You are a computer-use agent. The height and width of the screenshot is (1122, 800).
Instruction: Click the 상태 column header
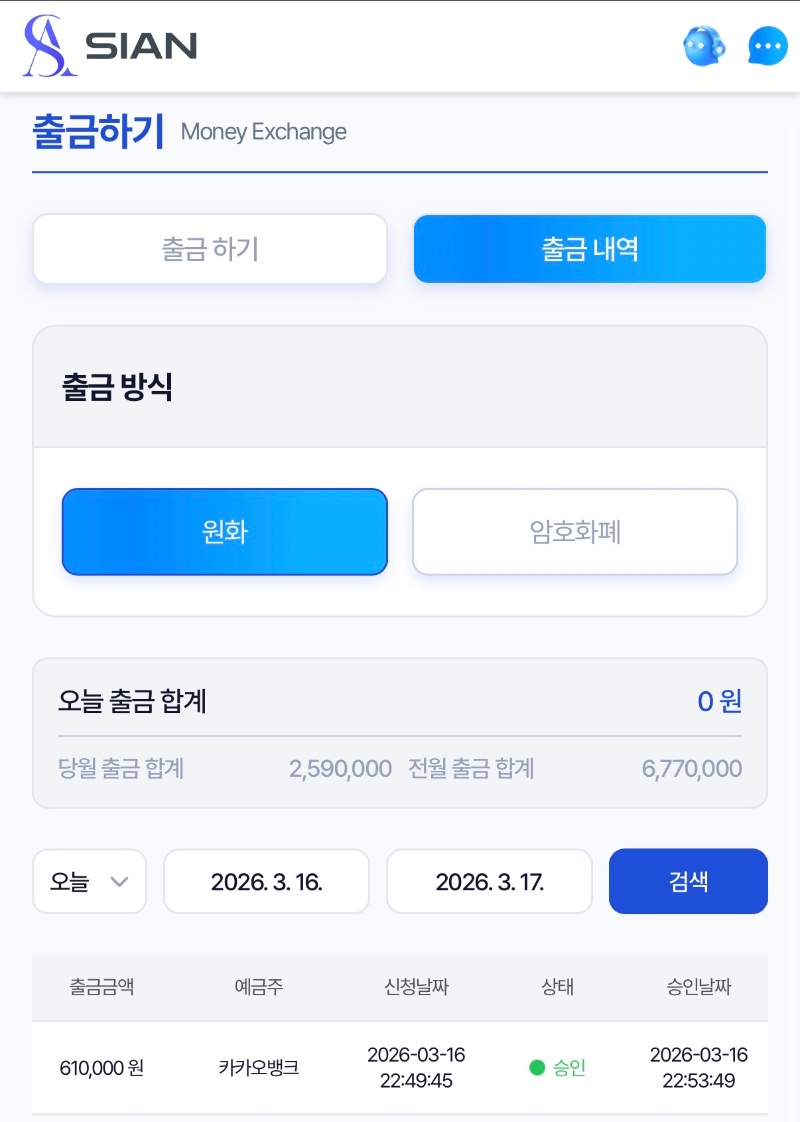[557, 987]
